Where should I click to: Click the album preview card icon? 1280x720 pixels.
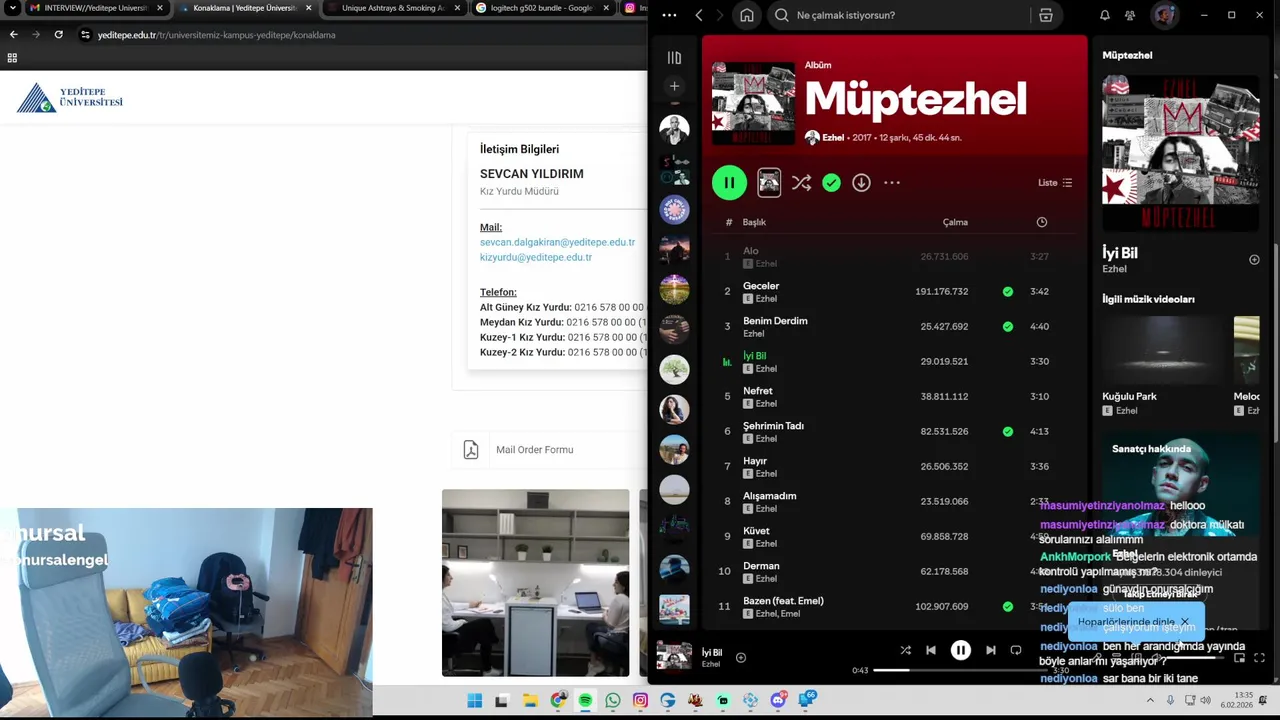[x=769, y=183]
